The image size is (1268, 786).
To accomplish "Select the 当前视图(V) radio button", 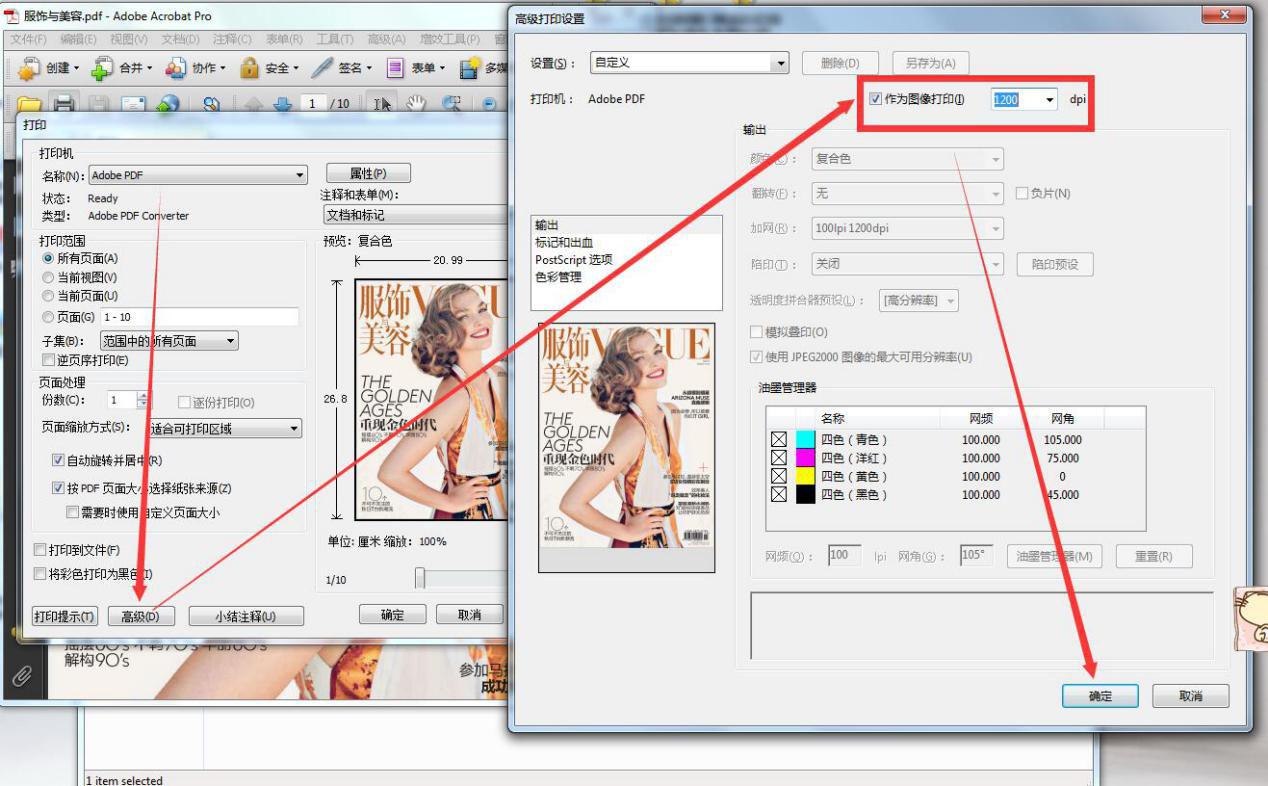I will click(x=48, y=277).
